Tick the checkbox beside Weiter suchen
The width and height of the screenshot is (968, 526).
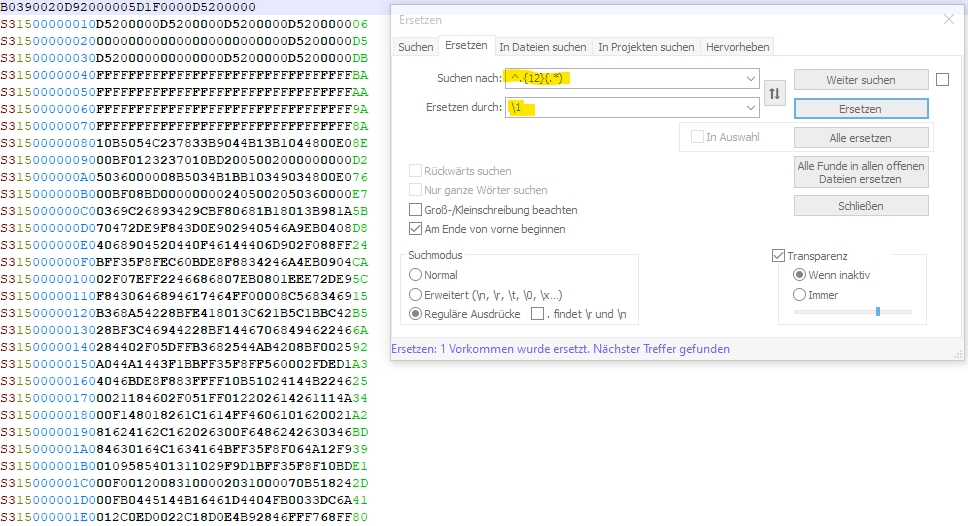pos(942,79)
